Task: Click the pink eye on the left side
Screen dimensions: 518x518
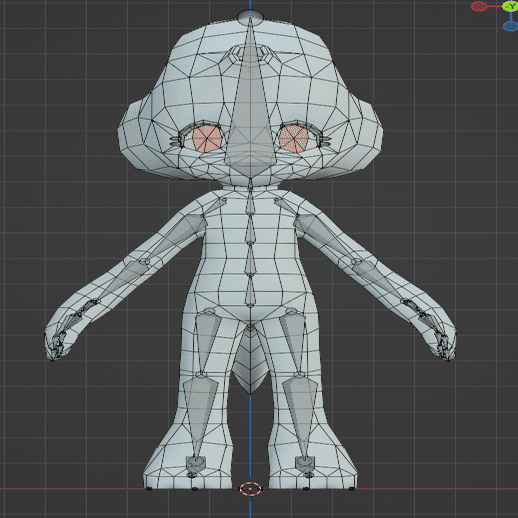Action: (207, 139)
